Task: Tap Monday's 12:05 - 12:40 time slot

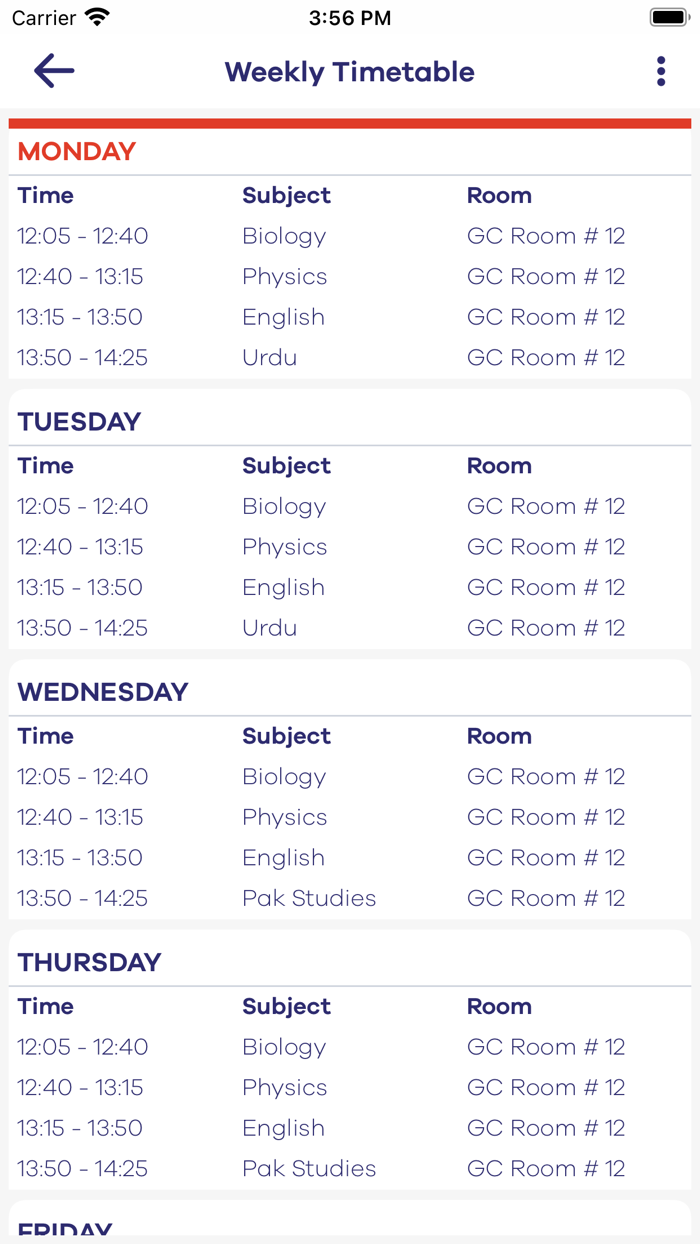Action: coord(82,236)
